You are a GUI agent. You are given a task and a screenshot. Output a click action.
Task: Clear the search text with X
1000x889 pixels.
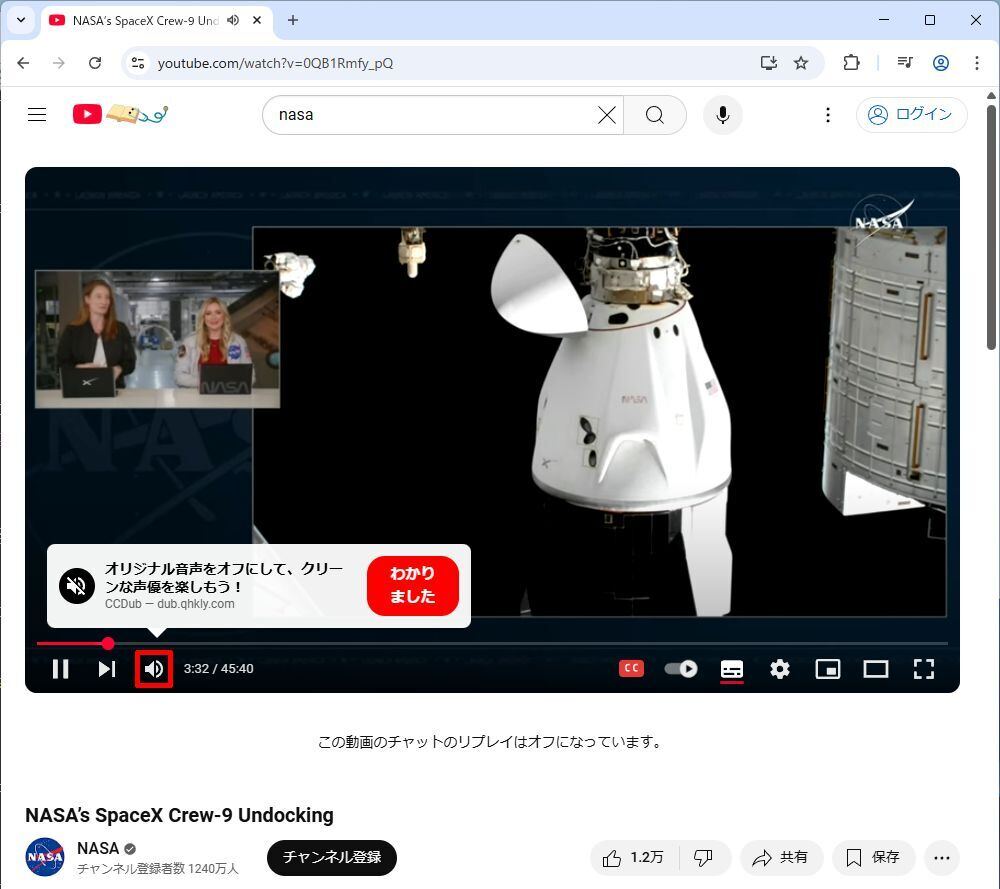coord(607,115)
